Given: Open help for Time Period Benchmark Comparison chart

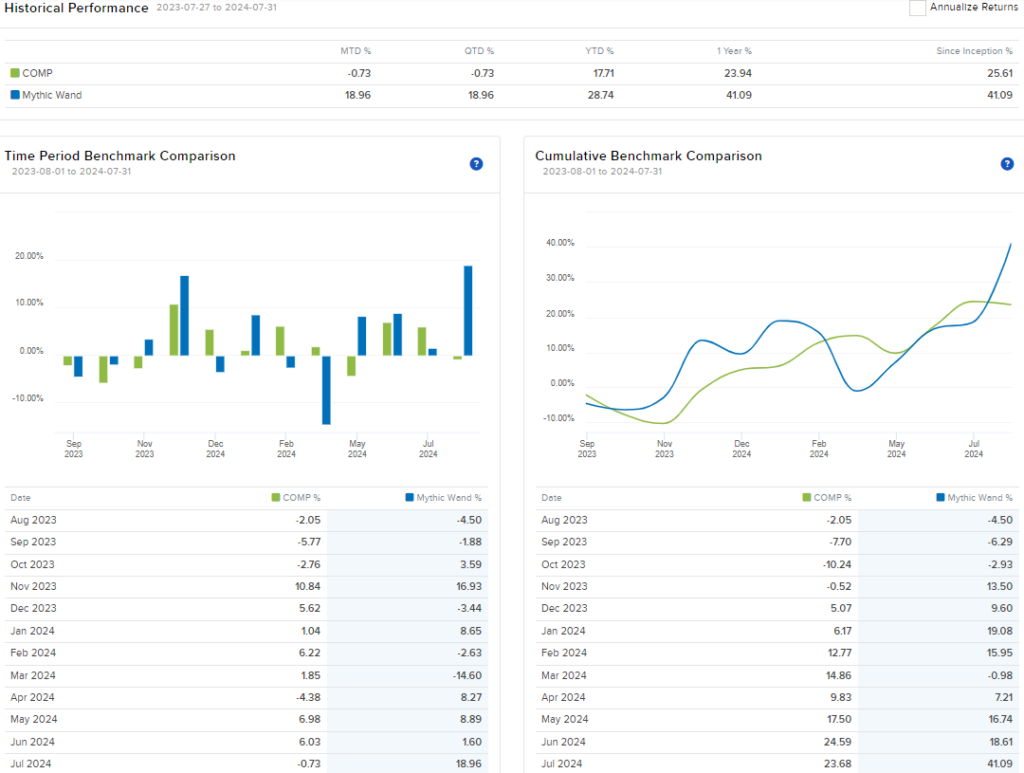Looking at the screenshot, I should click(477, 164).
